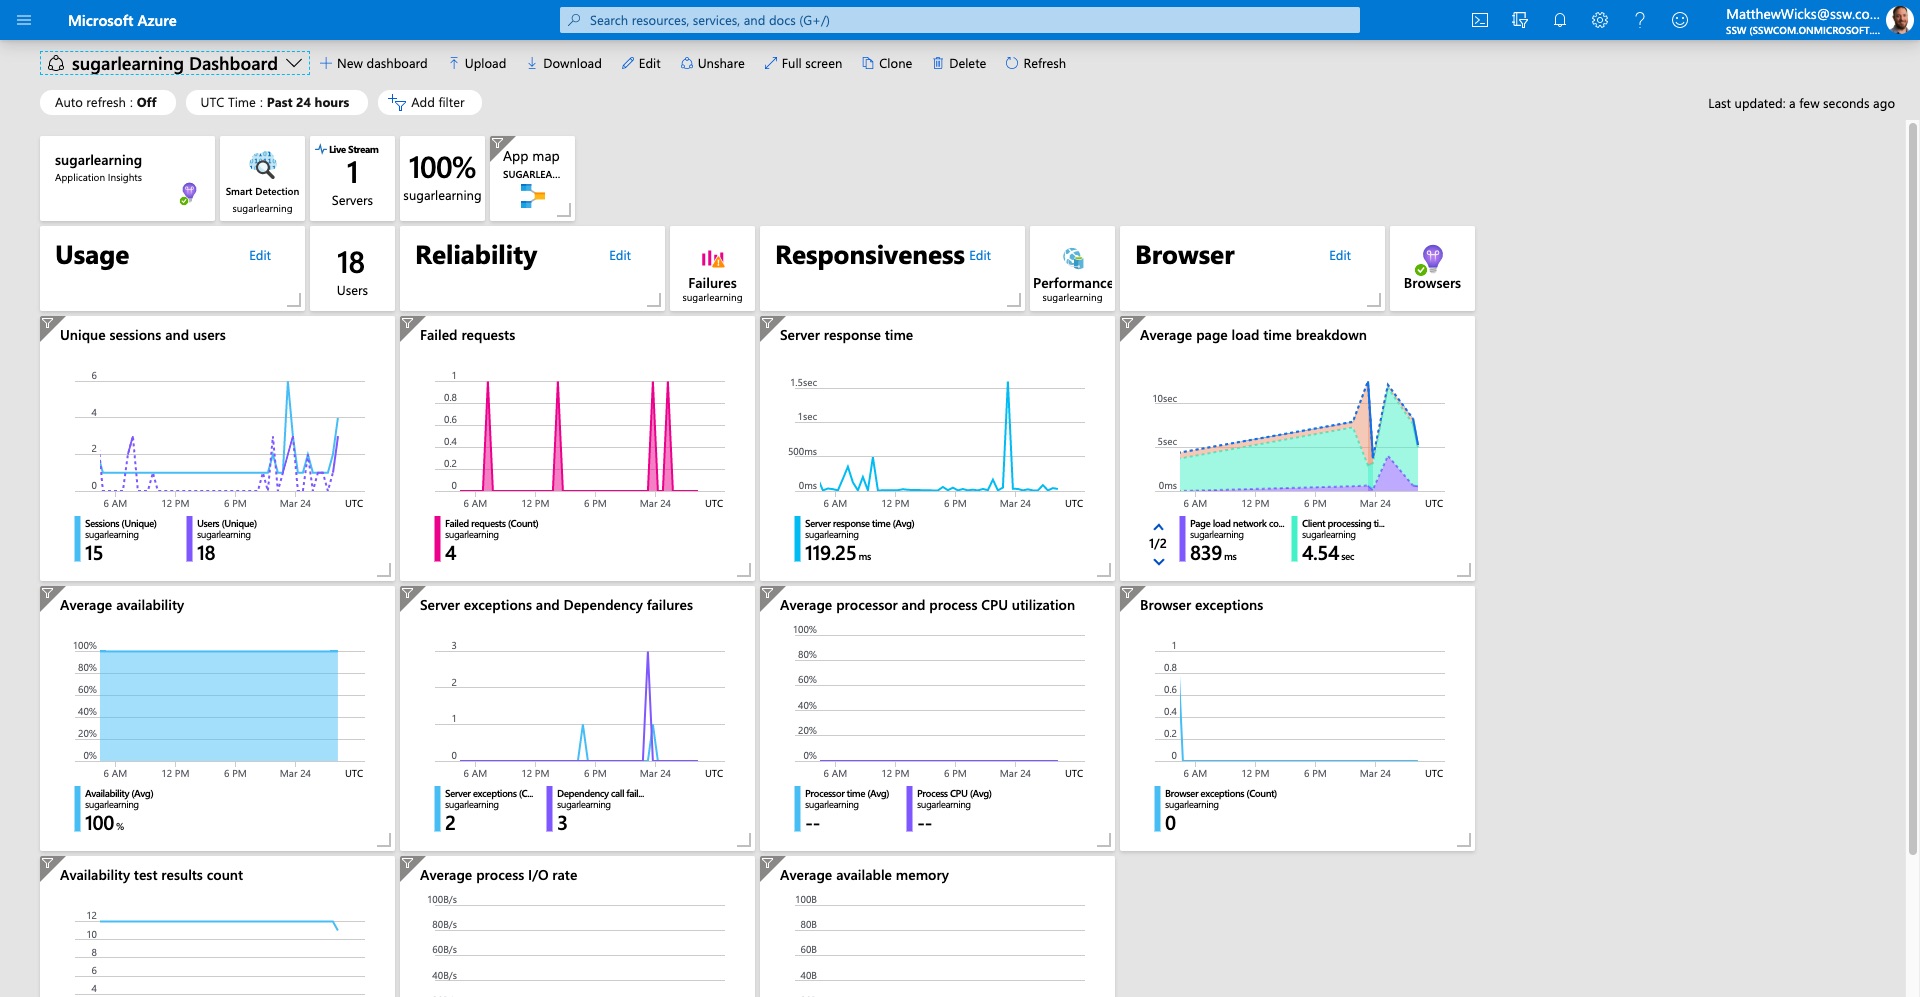Open the portal settings gear
The image size is (1920, 997).
[1600, 20]
